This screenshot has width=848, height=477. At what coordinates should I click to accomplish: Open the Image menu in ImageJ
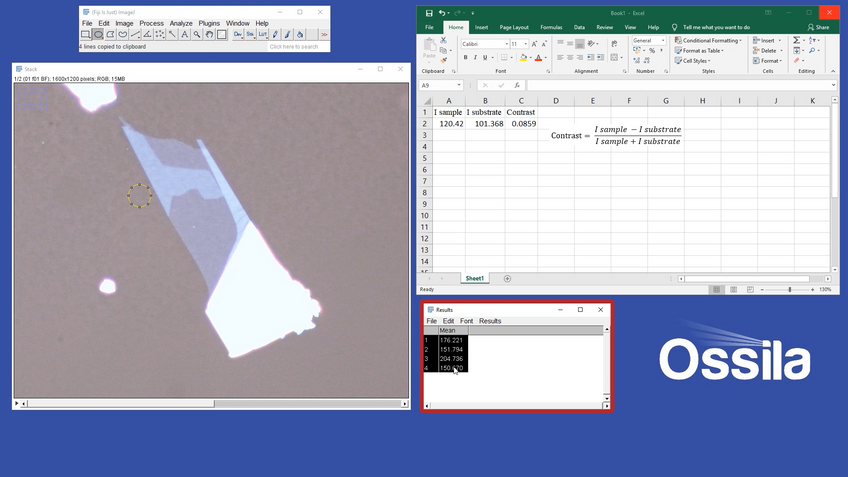coord(124,23)
